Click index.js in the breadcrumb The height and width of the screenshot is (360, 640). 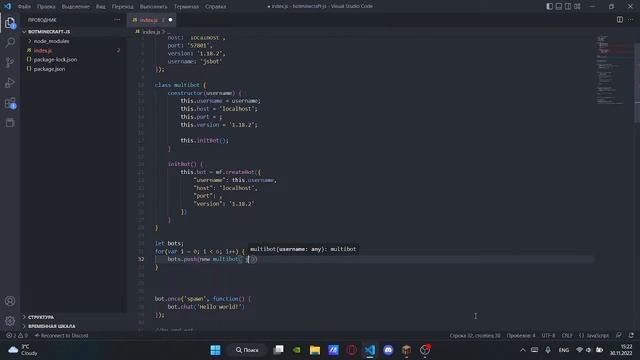pyautogui.click(x=151, y=31)
